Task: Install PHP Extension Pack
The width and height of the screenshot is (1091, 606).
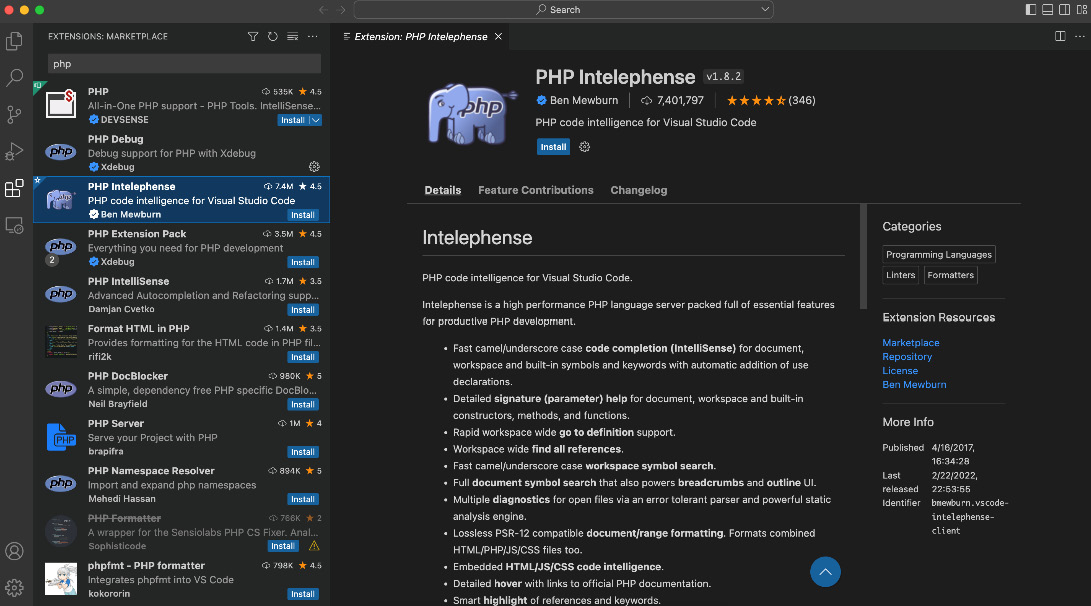Action: [303, 262]
